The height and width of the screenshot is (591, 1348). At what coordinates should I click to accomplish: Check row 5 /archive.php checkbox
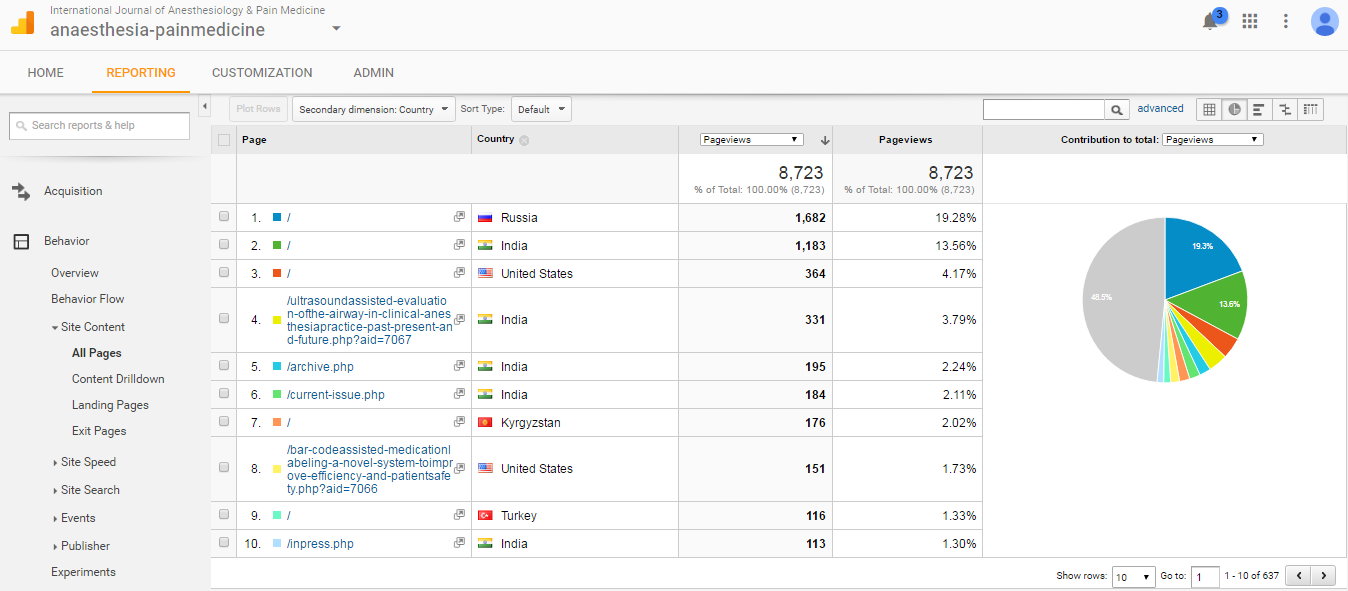coord(224,366)
